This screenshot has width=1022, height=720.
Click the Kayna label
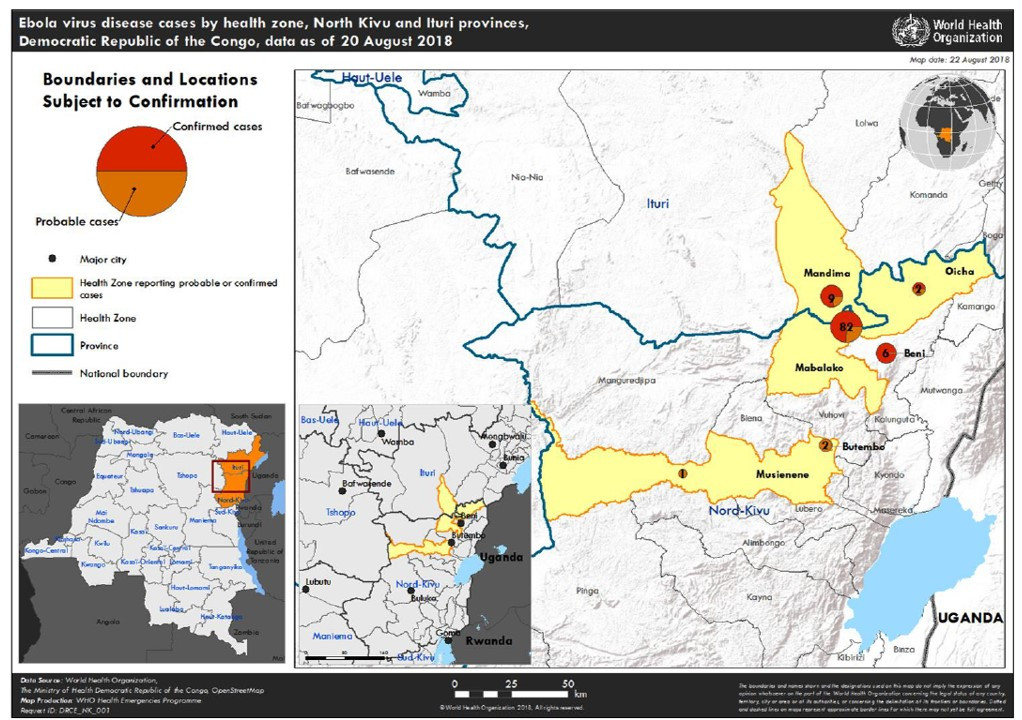click(x=759, y=596)
